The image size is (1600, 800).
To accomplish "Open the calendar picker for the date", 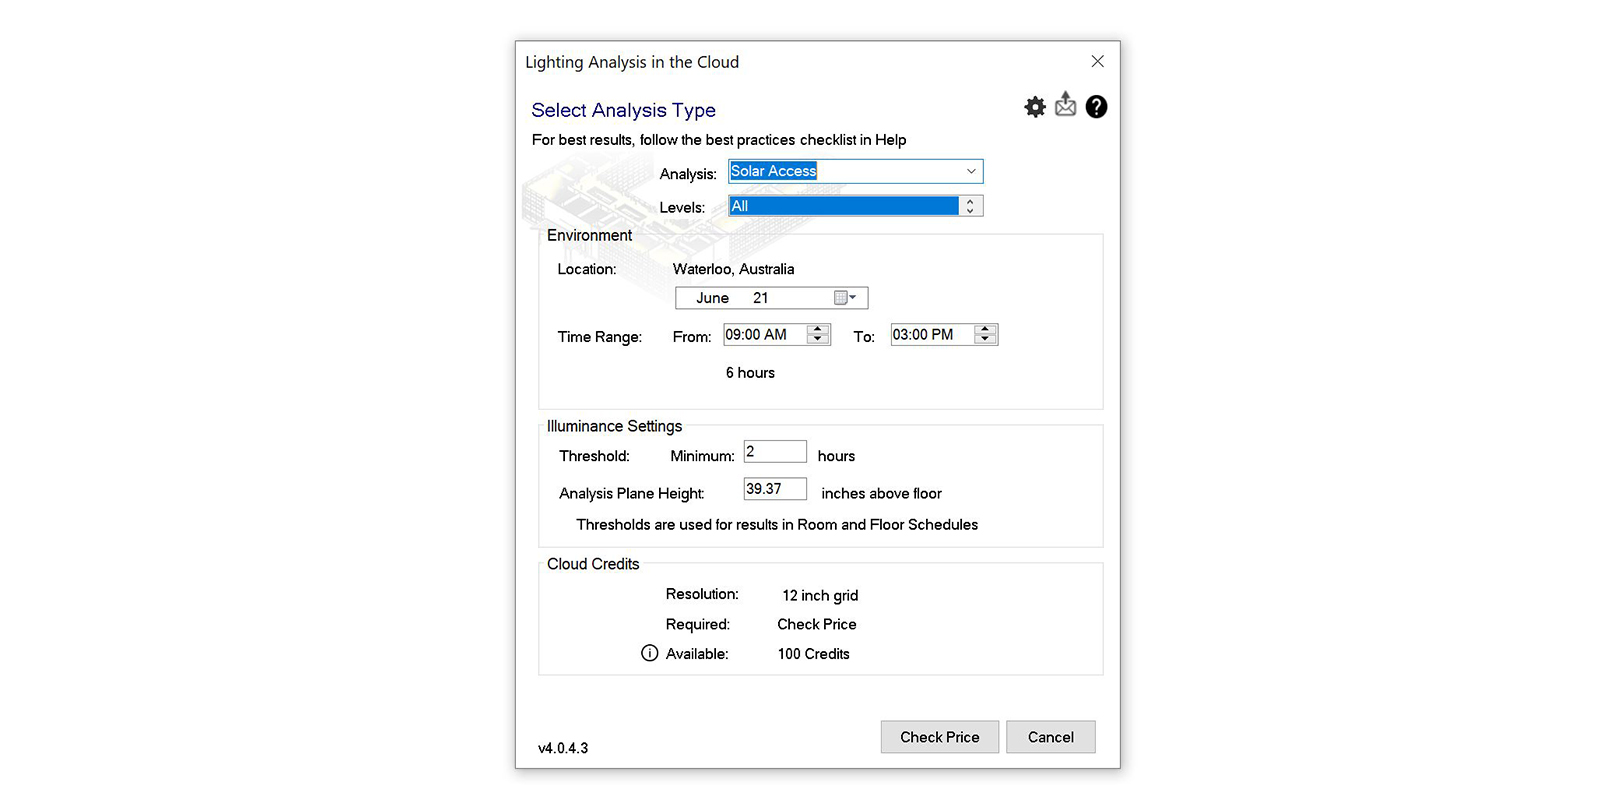I will (845, 298).
